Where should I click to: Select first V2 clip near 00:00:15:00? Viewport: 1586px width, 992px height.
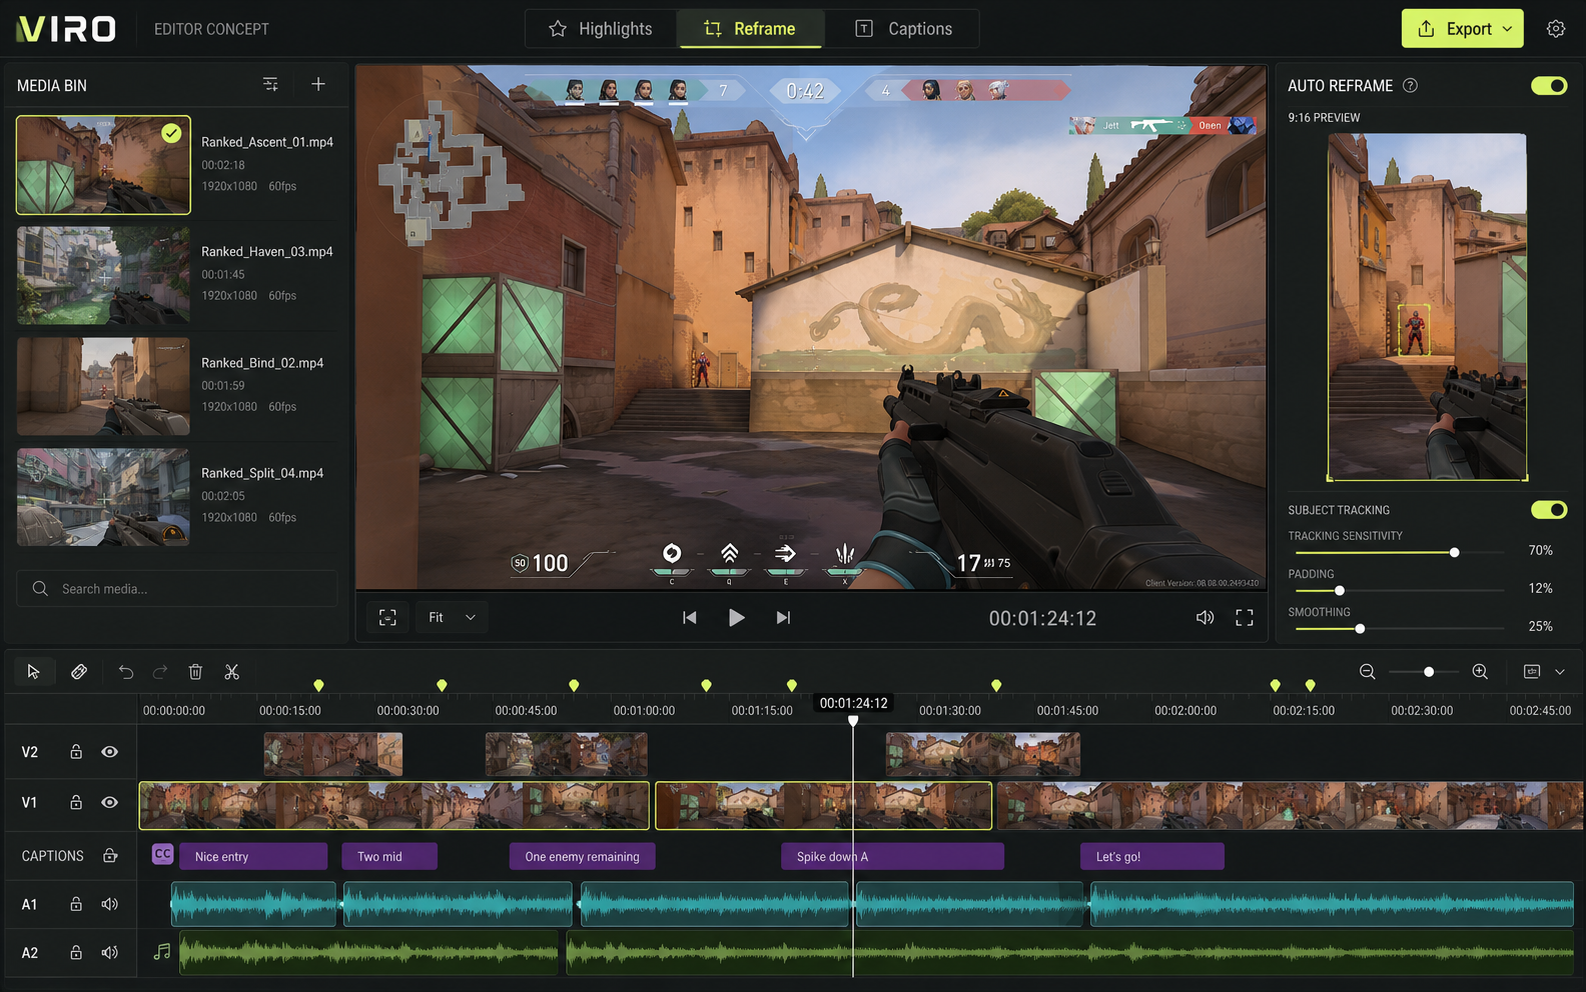333,754
